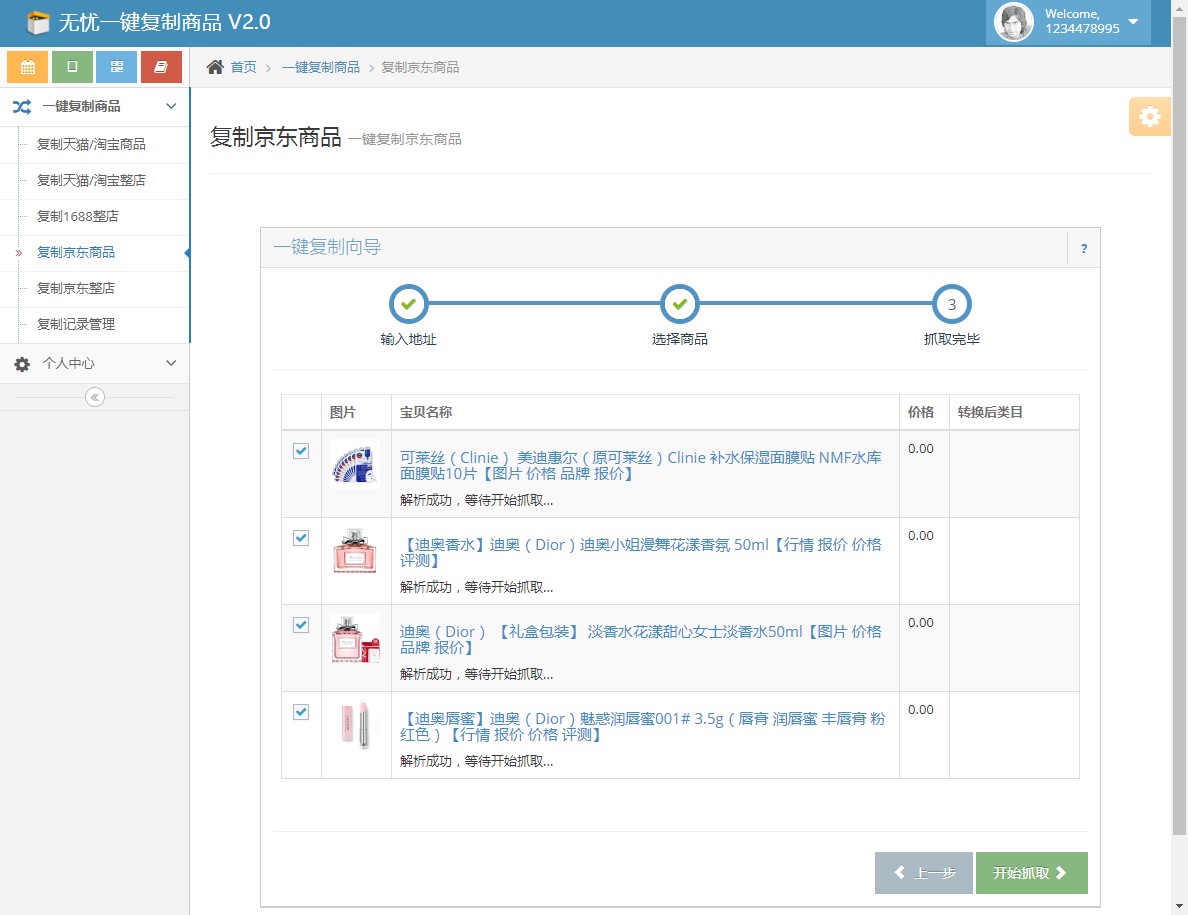Go to 首页 breadcrumb link
This screenshot has height=915, width=1188.
point(243,67)
